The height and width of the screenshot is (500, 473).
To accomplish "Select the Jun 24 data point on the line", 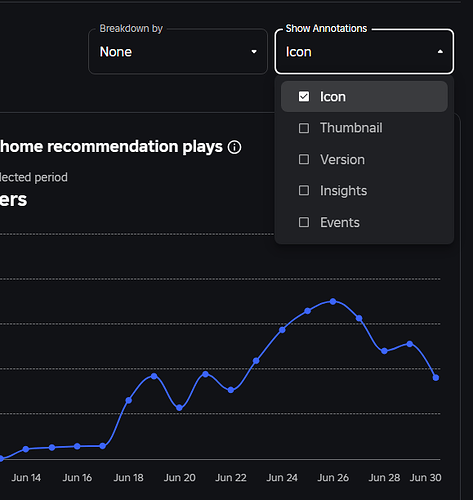I will click(x=282, y=330).
